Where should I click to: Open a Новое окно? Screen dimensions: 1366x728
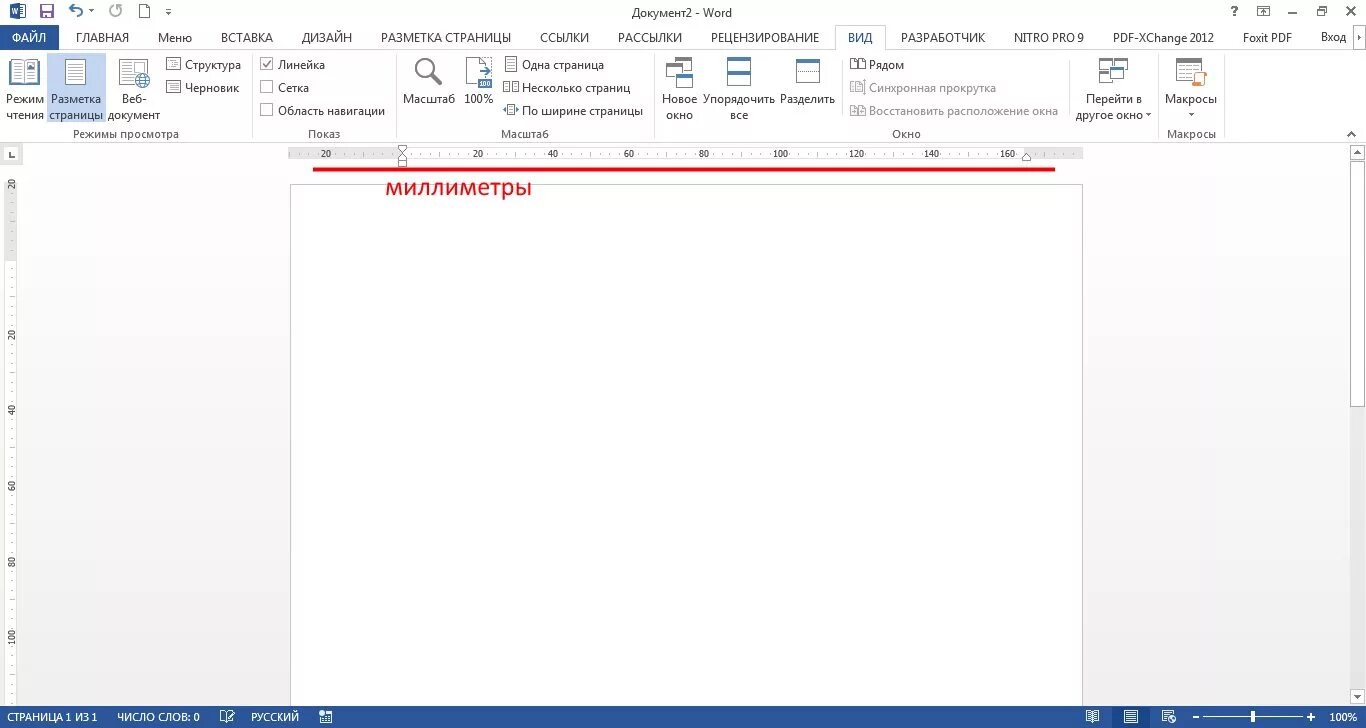pos(679,90)
